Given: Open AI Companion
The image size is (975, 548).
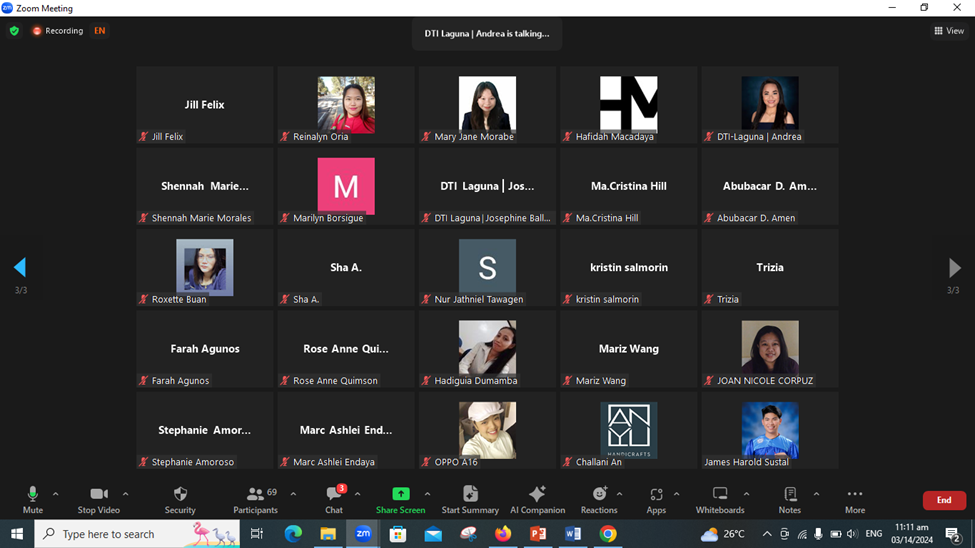Looking at the screenshot, I should point(537,498).
